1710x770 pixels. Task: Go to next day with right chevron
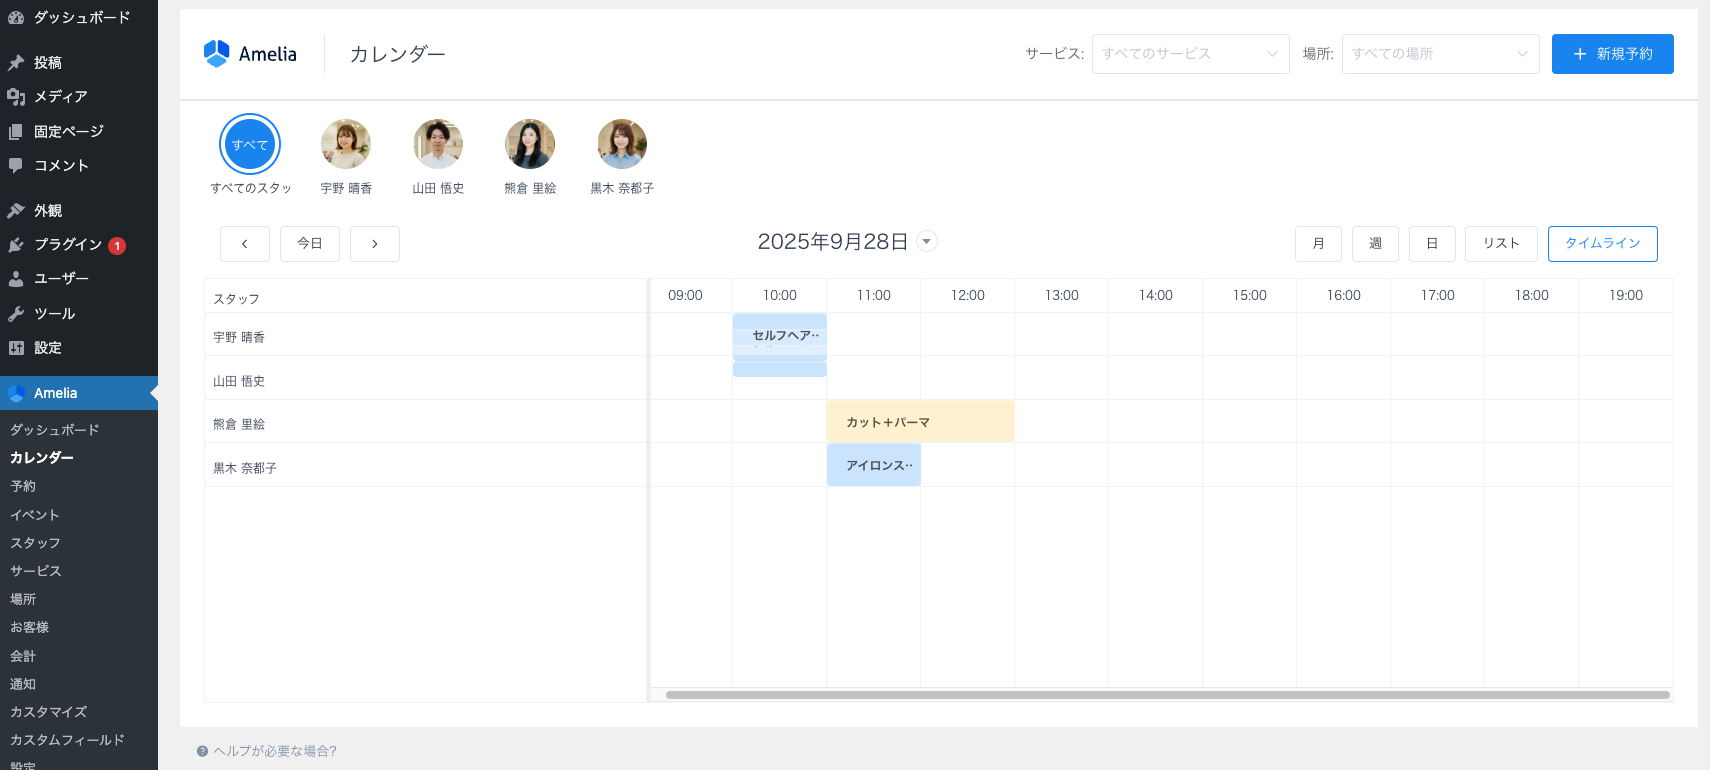pyautogui.click(x=375, y=244)
